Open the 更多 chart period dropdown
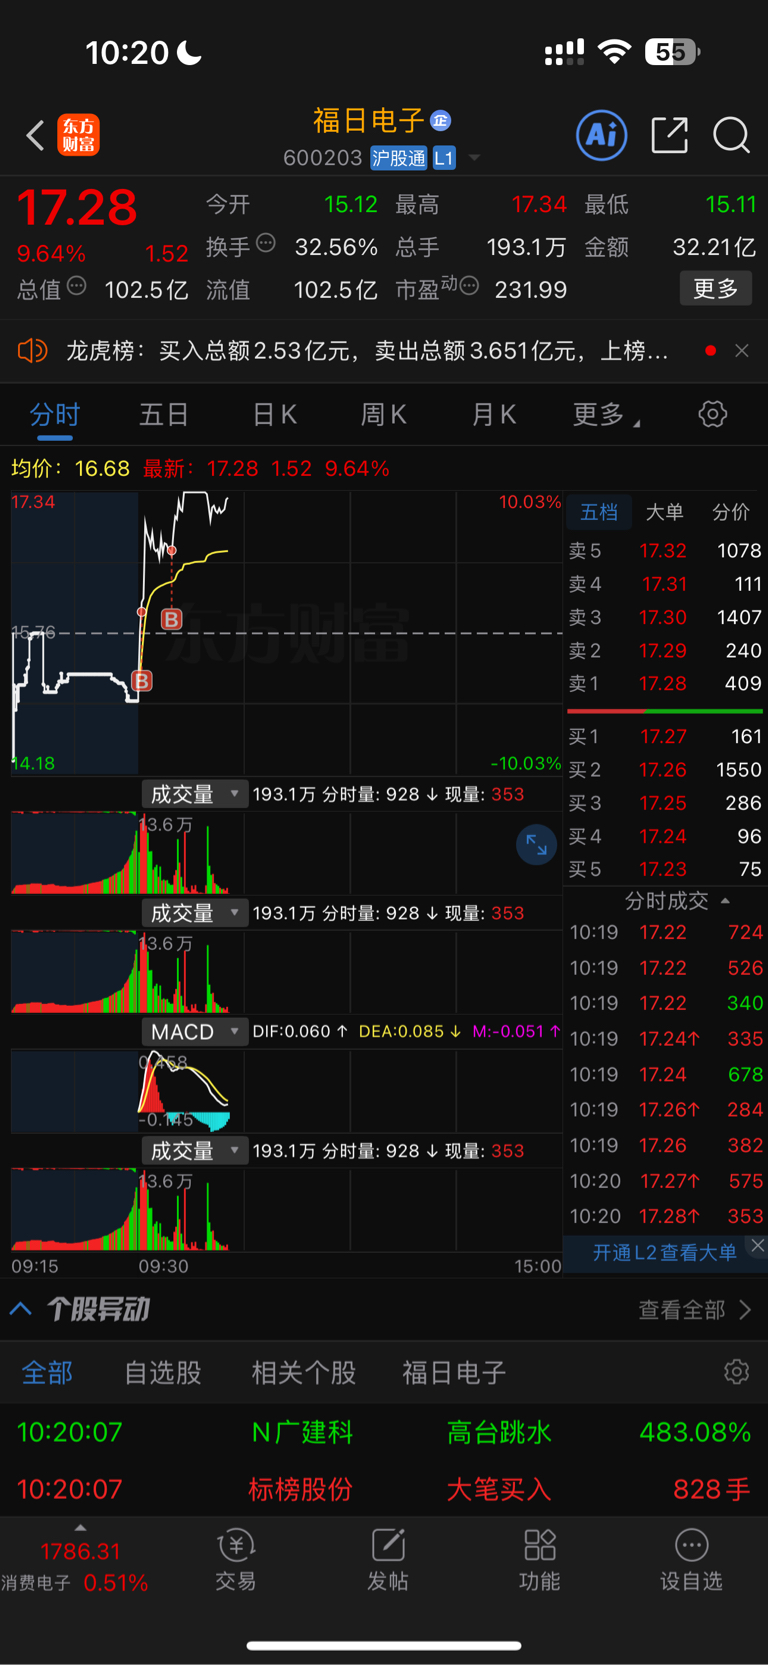The height and width of the screenshot is (1665, 768). click(606, 415)
